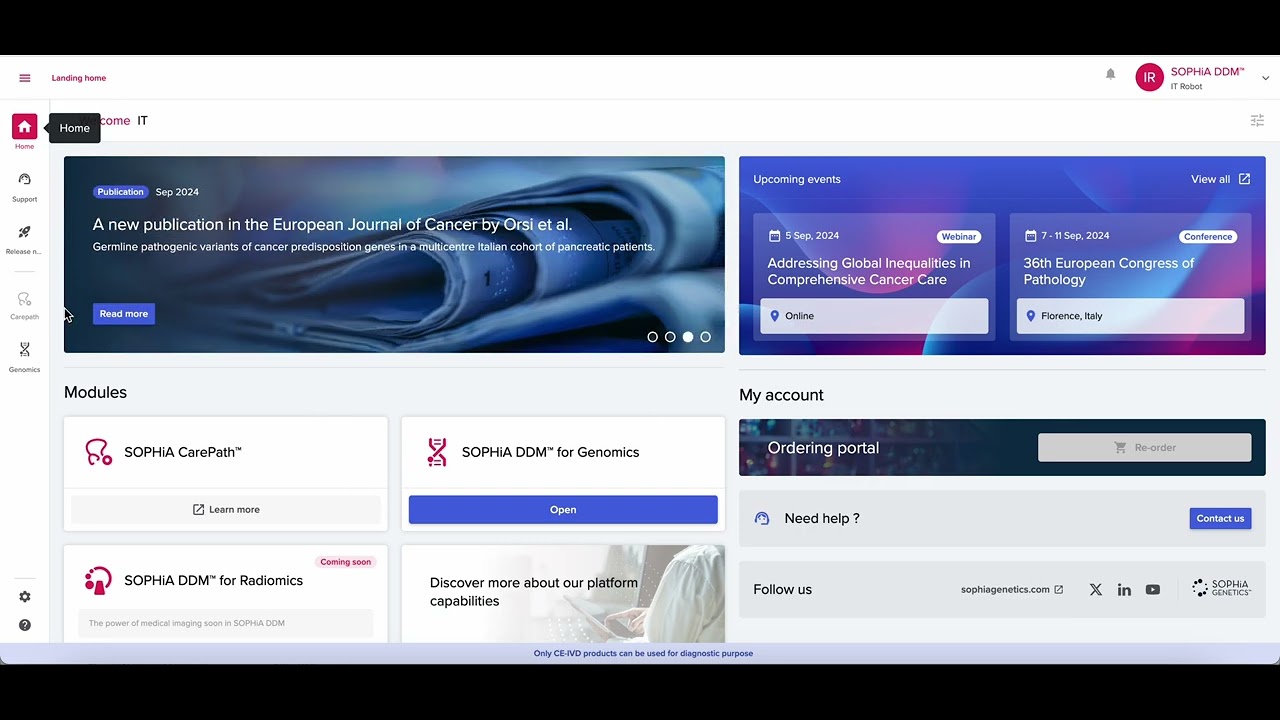This screenshot has width=1280, height=720.
Task: Click the Contact us button
Action: click(1220, 518)
